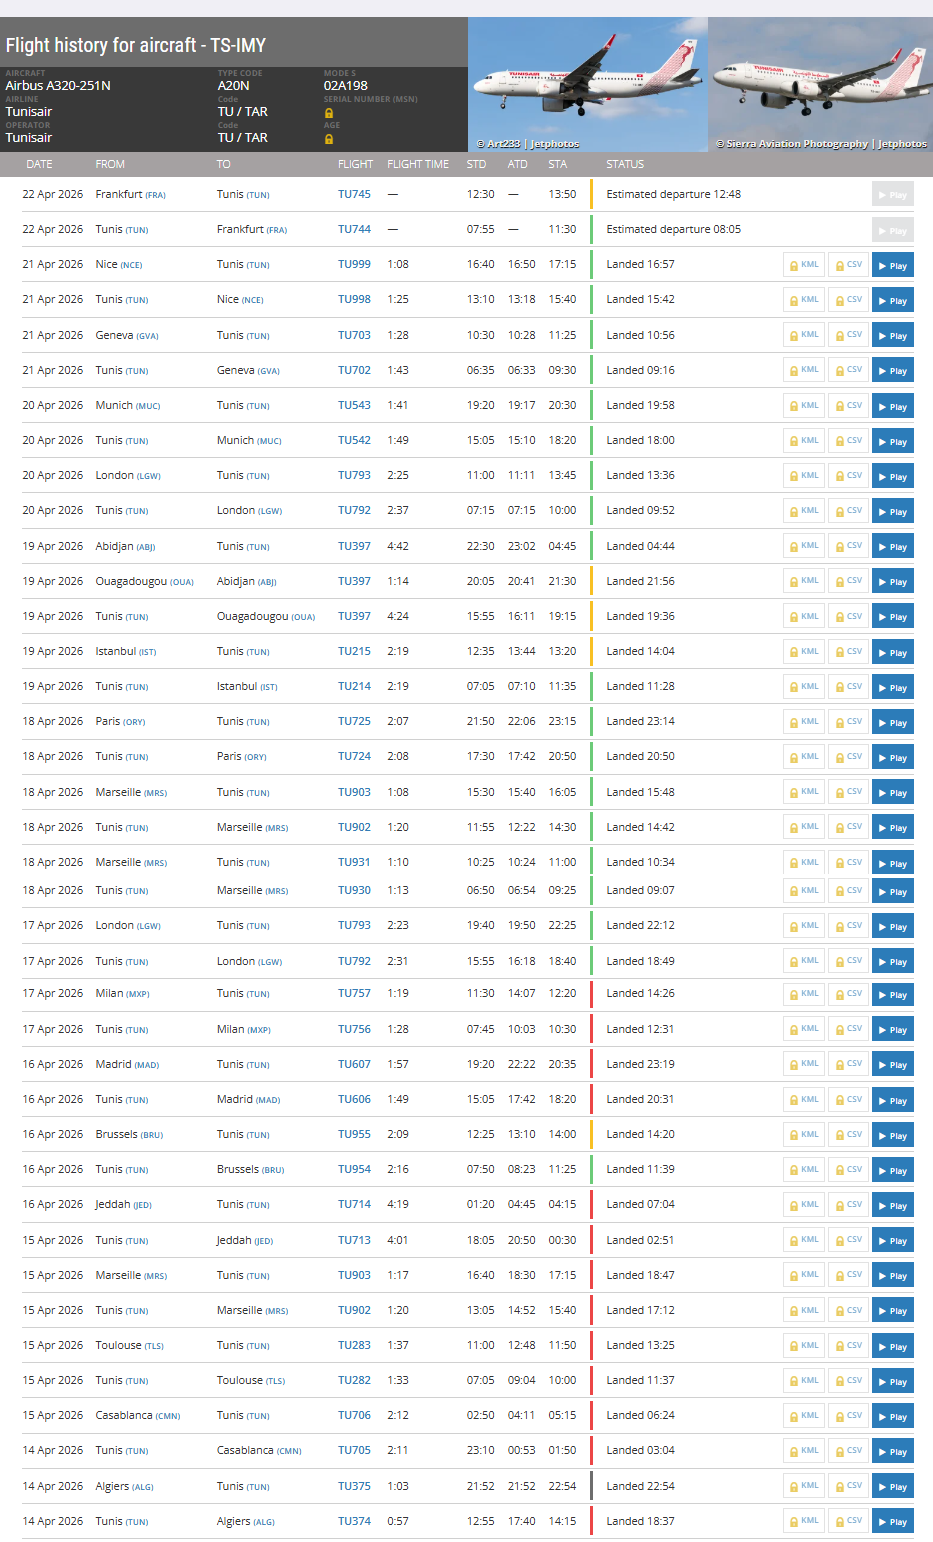
Task: Open the left Tunisair aircraft photo by Art233
Action: pos(587,84)
